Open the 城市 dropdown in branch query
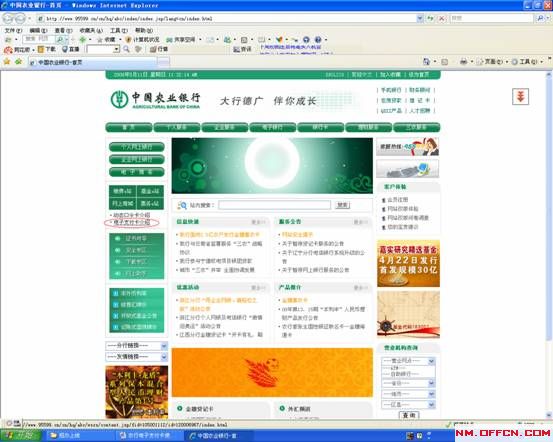Screen dimensions: 553x442 click(408, 394)
